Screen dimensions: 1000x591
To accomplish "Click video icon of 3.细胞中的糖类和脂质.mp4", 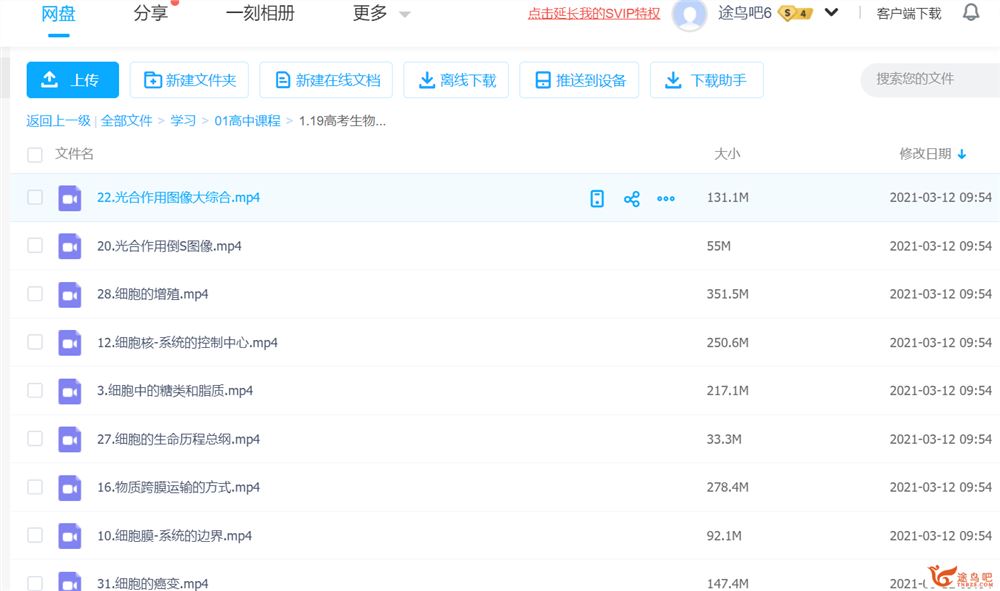I will tap(70, 391).
